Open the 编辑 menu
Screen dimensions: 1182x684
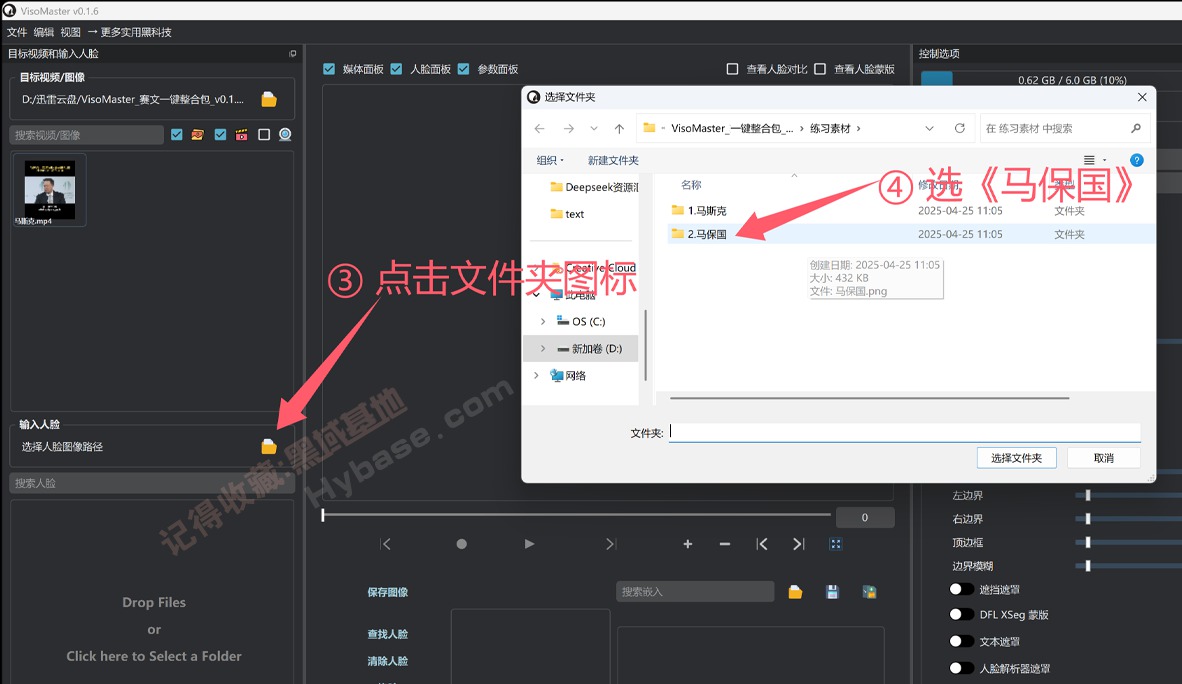click(44, 32)
